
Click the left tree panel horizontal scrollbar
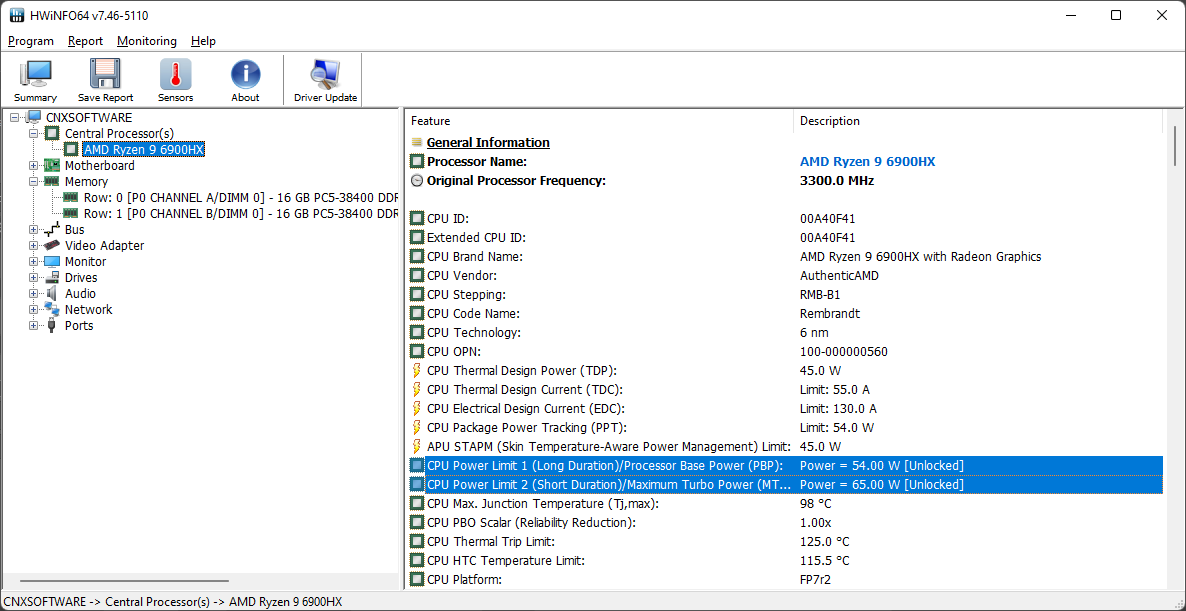125,581
